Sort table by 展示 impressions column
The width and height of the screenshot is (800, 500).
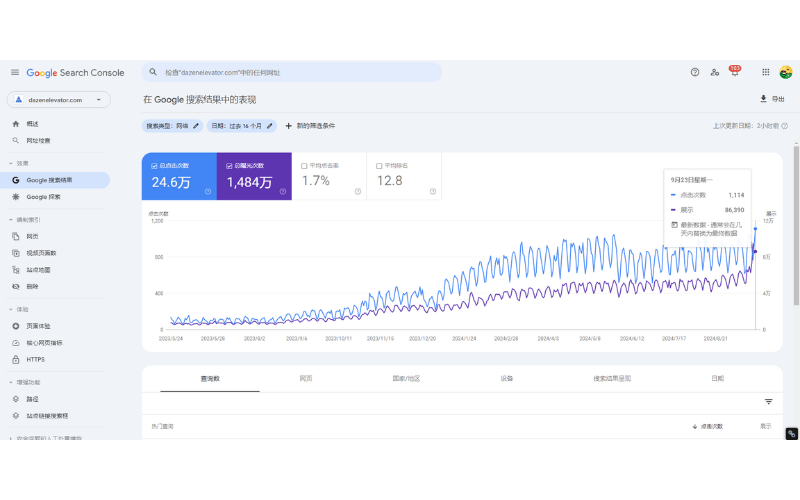pos(765,427)
